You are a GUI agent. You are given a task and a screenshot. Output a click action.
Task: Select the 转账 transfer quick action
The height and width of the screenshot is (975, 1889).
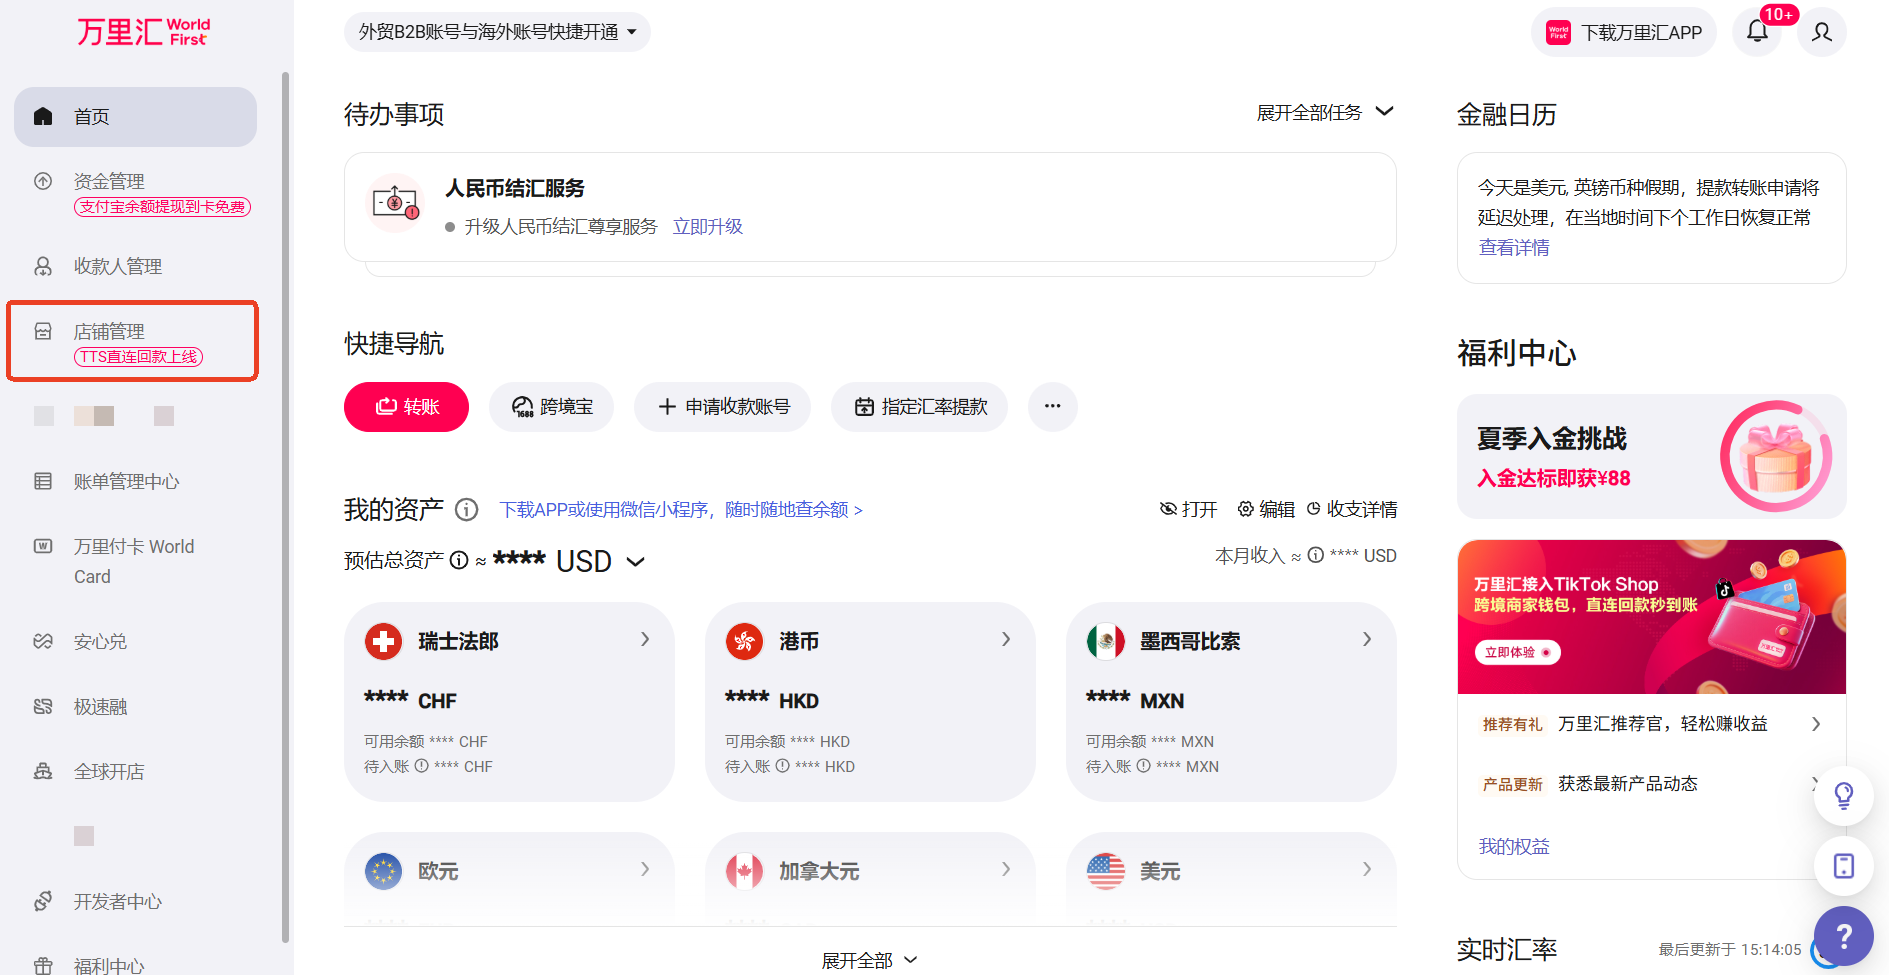click(406, 407)
